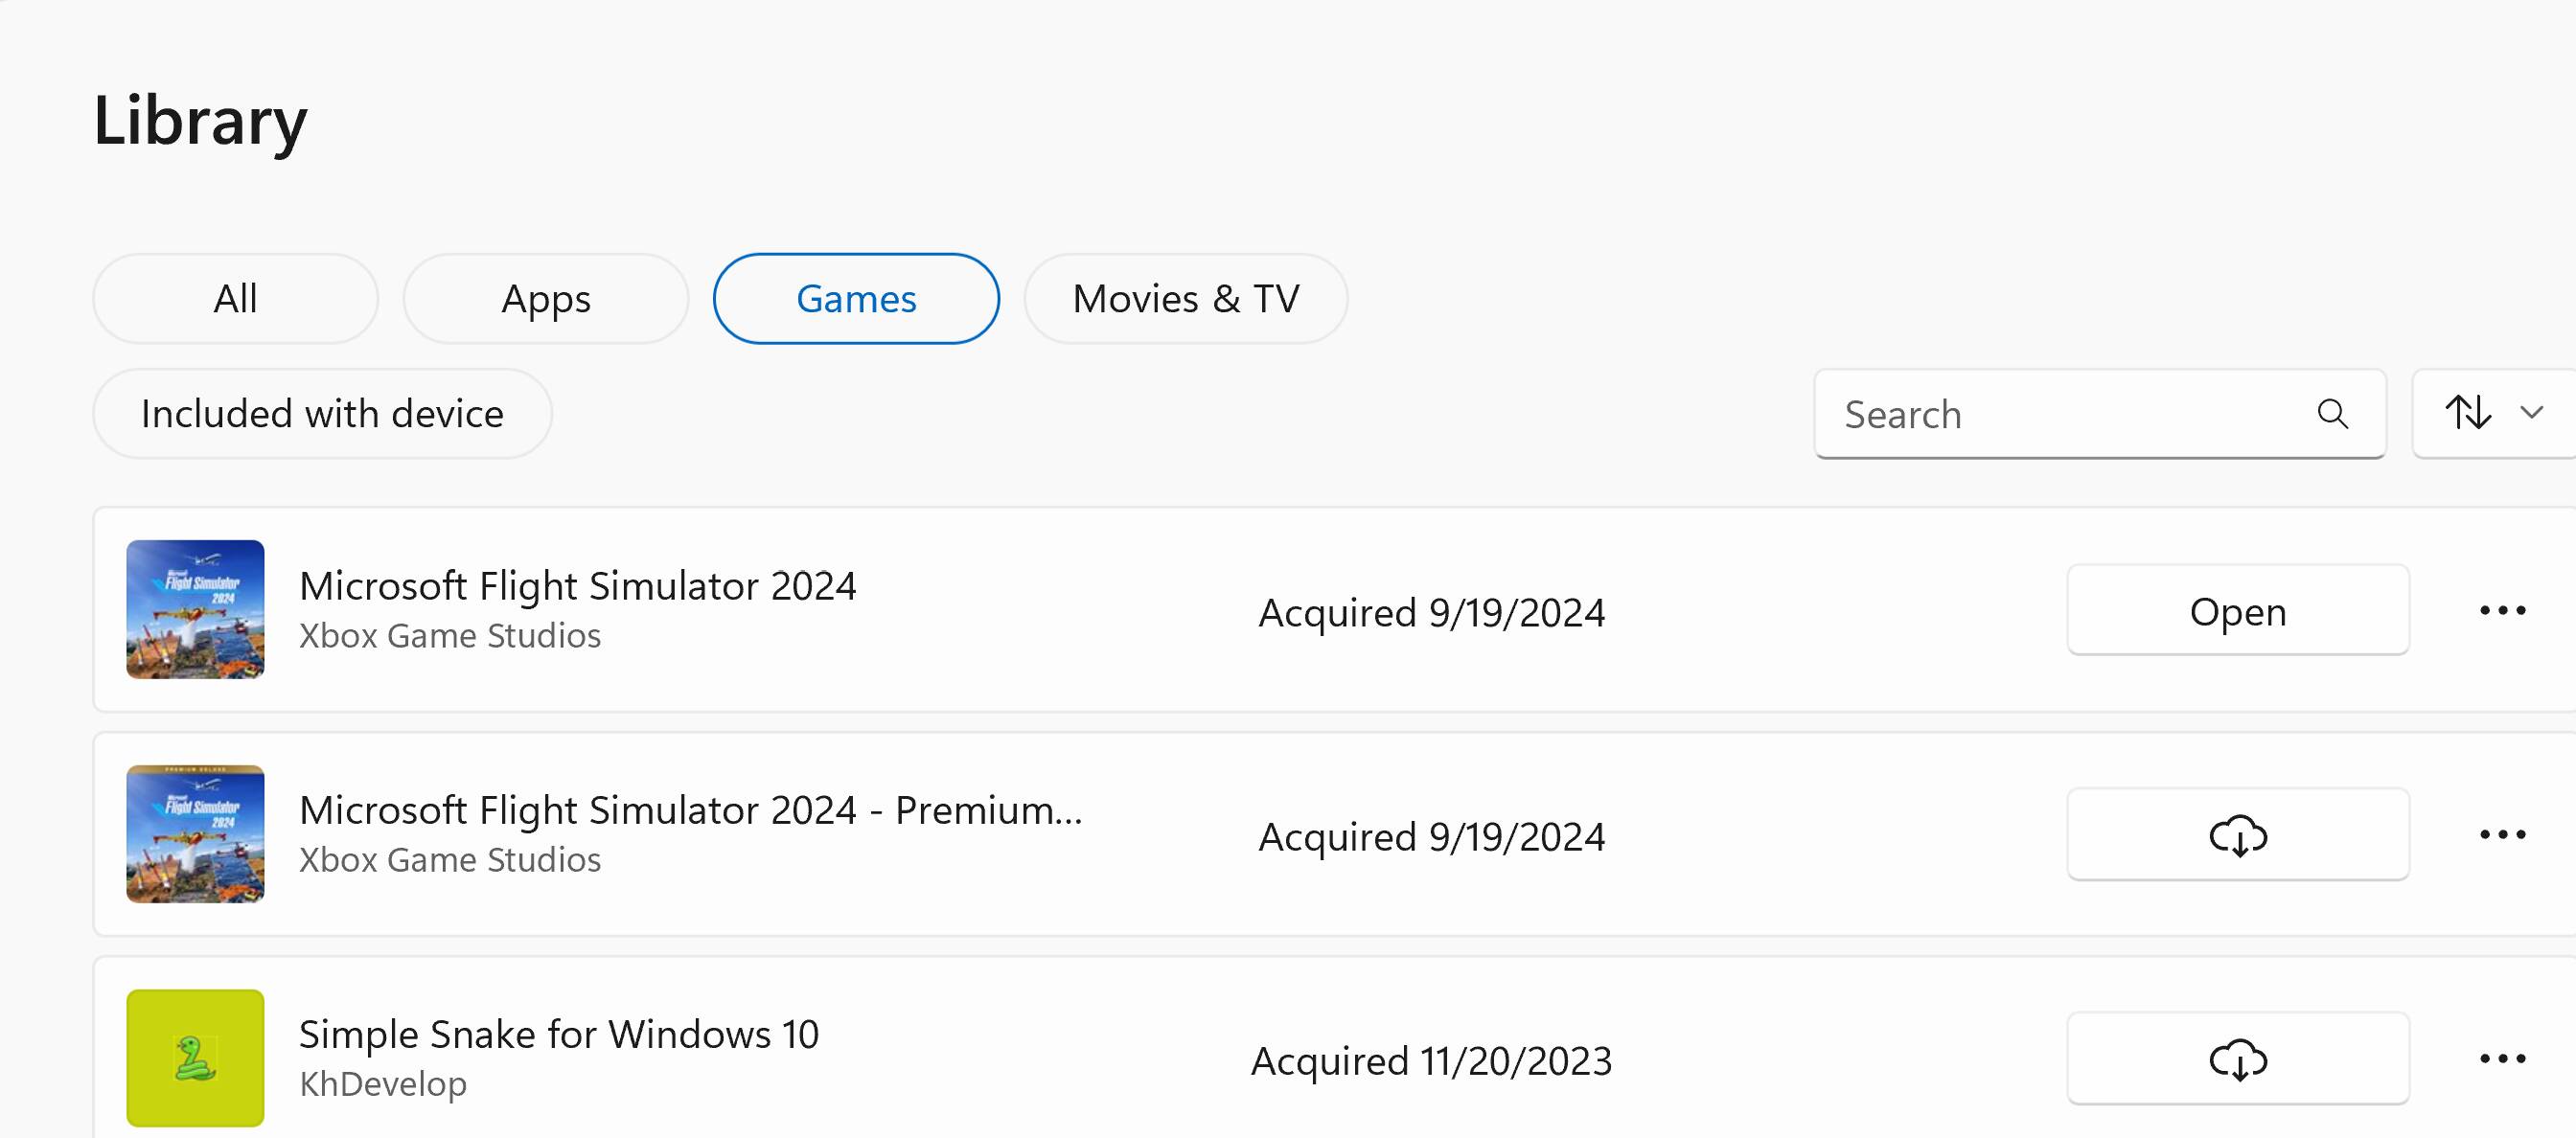Expand the sort dropdown chevron
This screenshot has height=1138, width=2576.
pos(2531,413)
